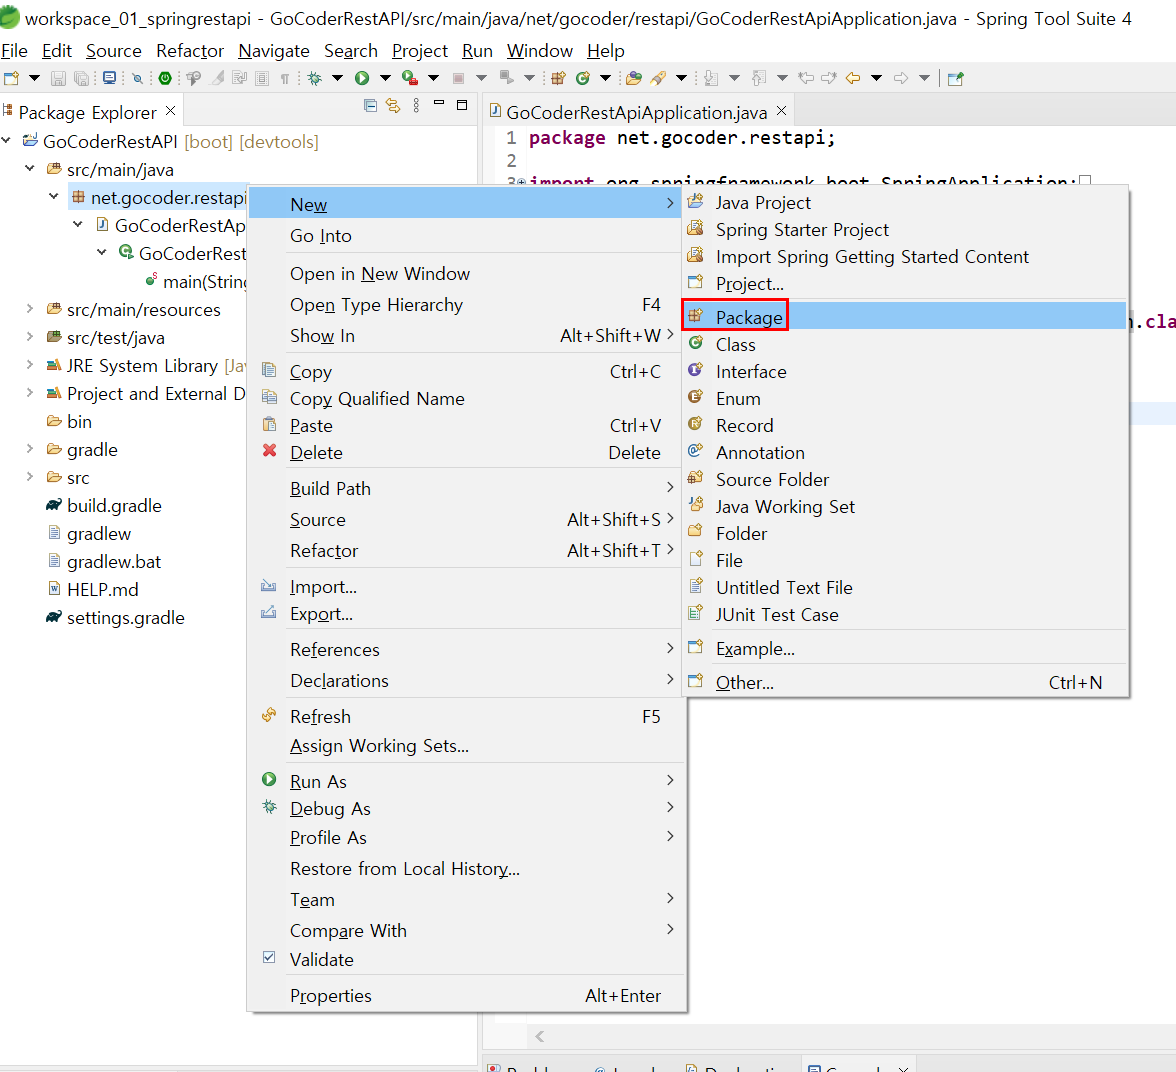This screenshot has height=1072, width=1176.
Task: Click the Search flashlight toolbar icon
Action: coord(658,78)
